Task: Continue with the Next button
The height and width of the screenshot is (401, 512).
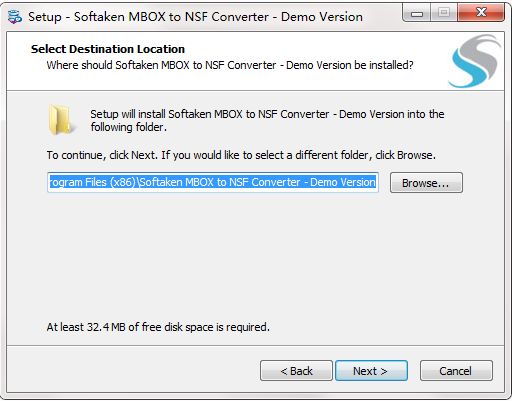Action: (x=371, y=371)
